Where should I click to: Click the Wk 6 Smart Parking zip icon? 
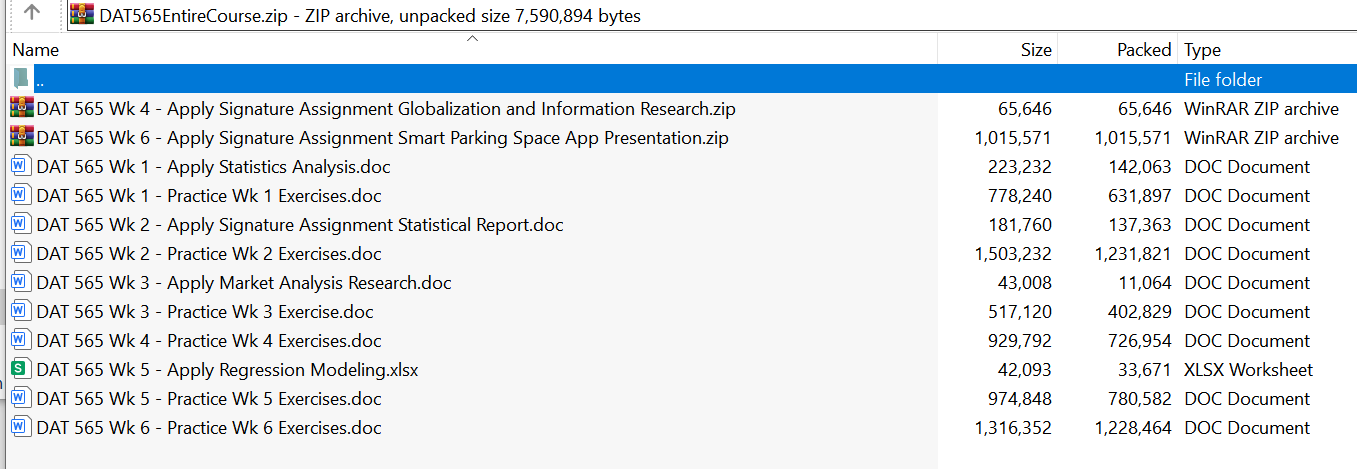(22, 138)
